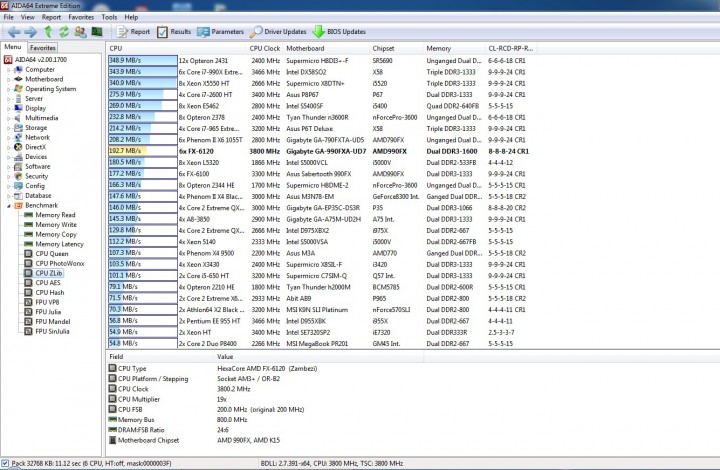This screenshot has width=720, height=470.
Task: Expand the Display tree node
Action: 9,108
